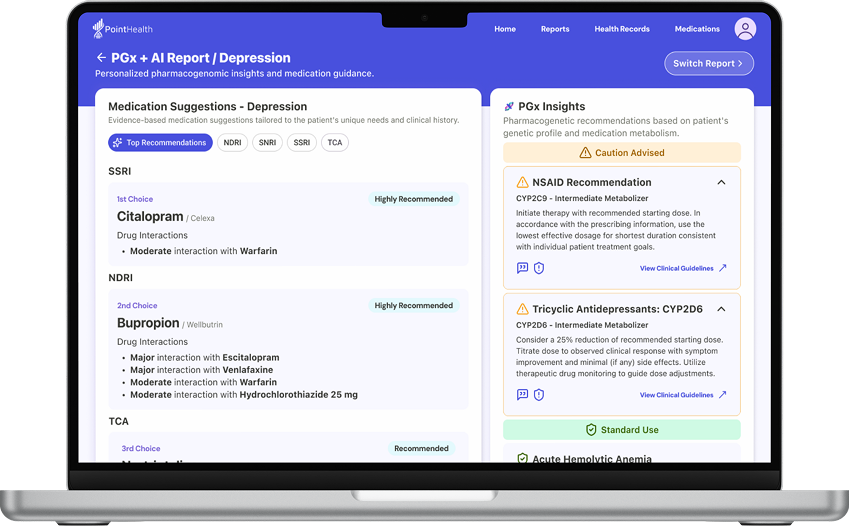Click the external arrow on the Tricyclic guidelines link
Viewport: 849px width, 526px height.
tap(722, 394)
